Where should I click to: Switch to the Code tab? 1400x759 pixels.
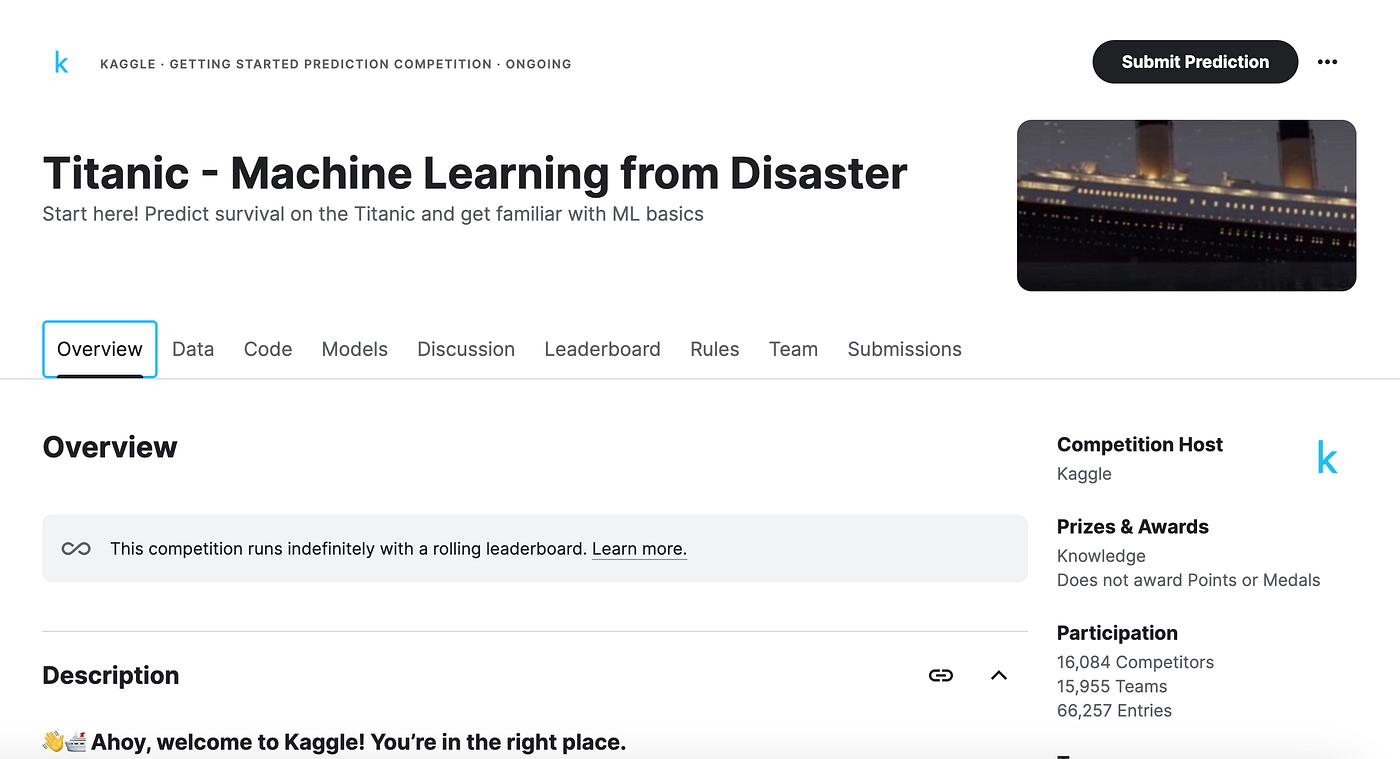click(x=268, y=349)
